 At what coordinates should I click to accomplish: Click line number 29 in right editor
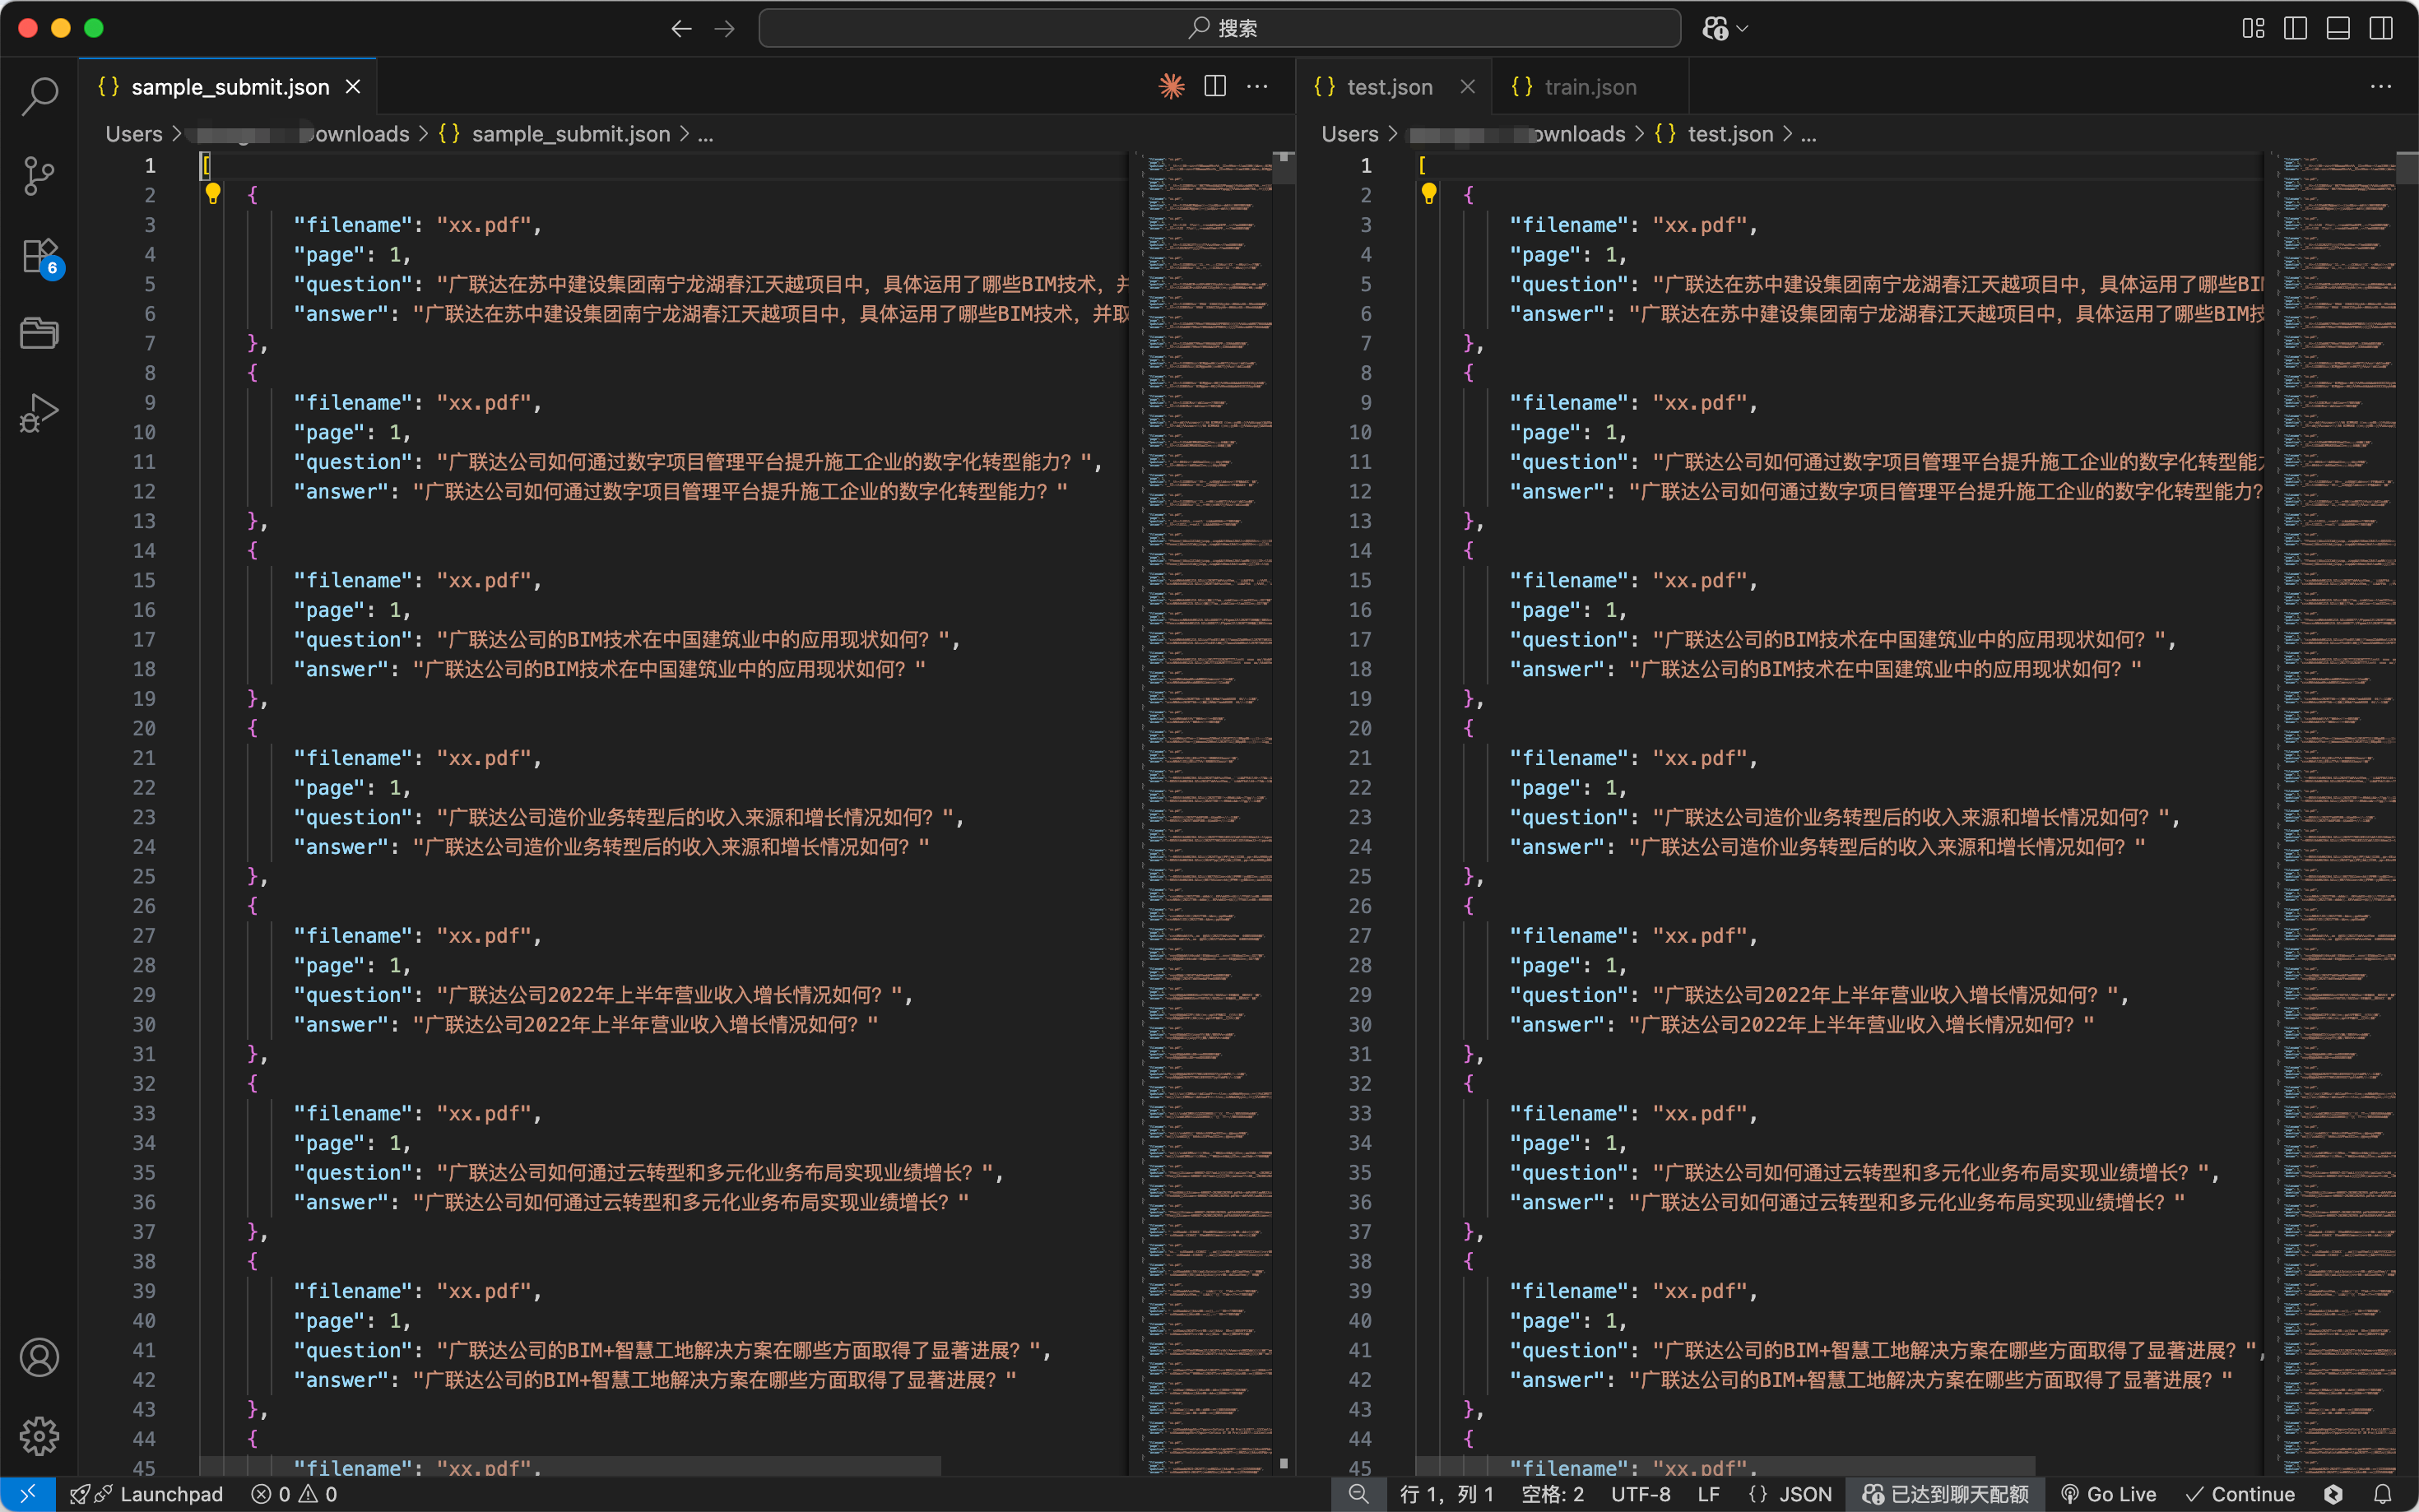tap(1360, 995)
